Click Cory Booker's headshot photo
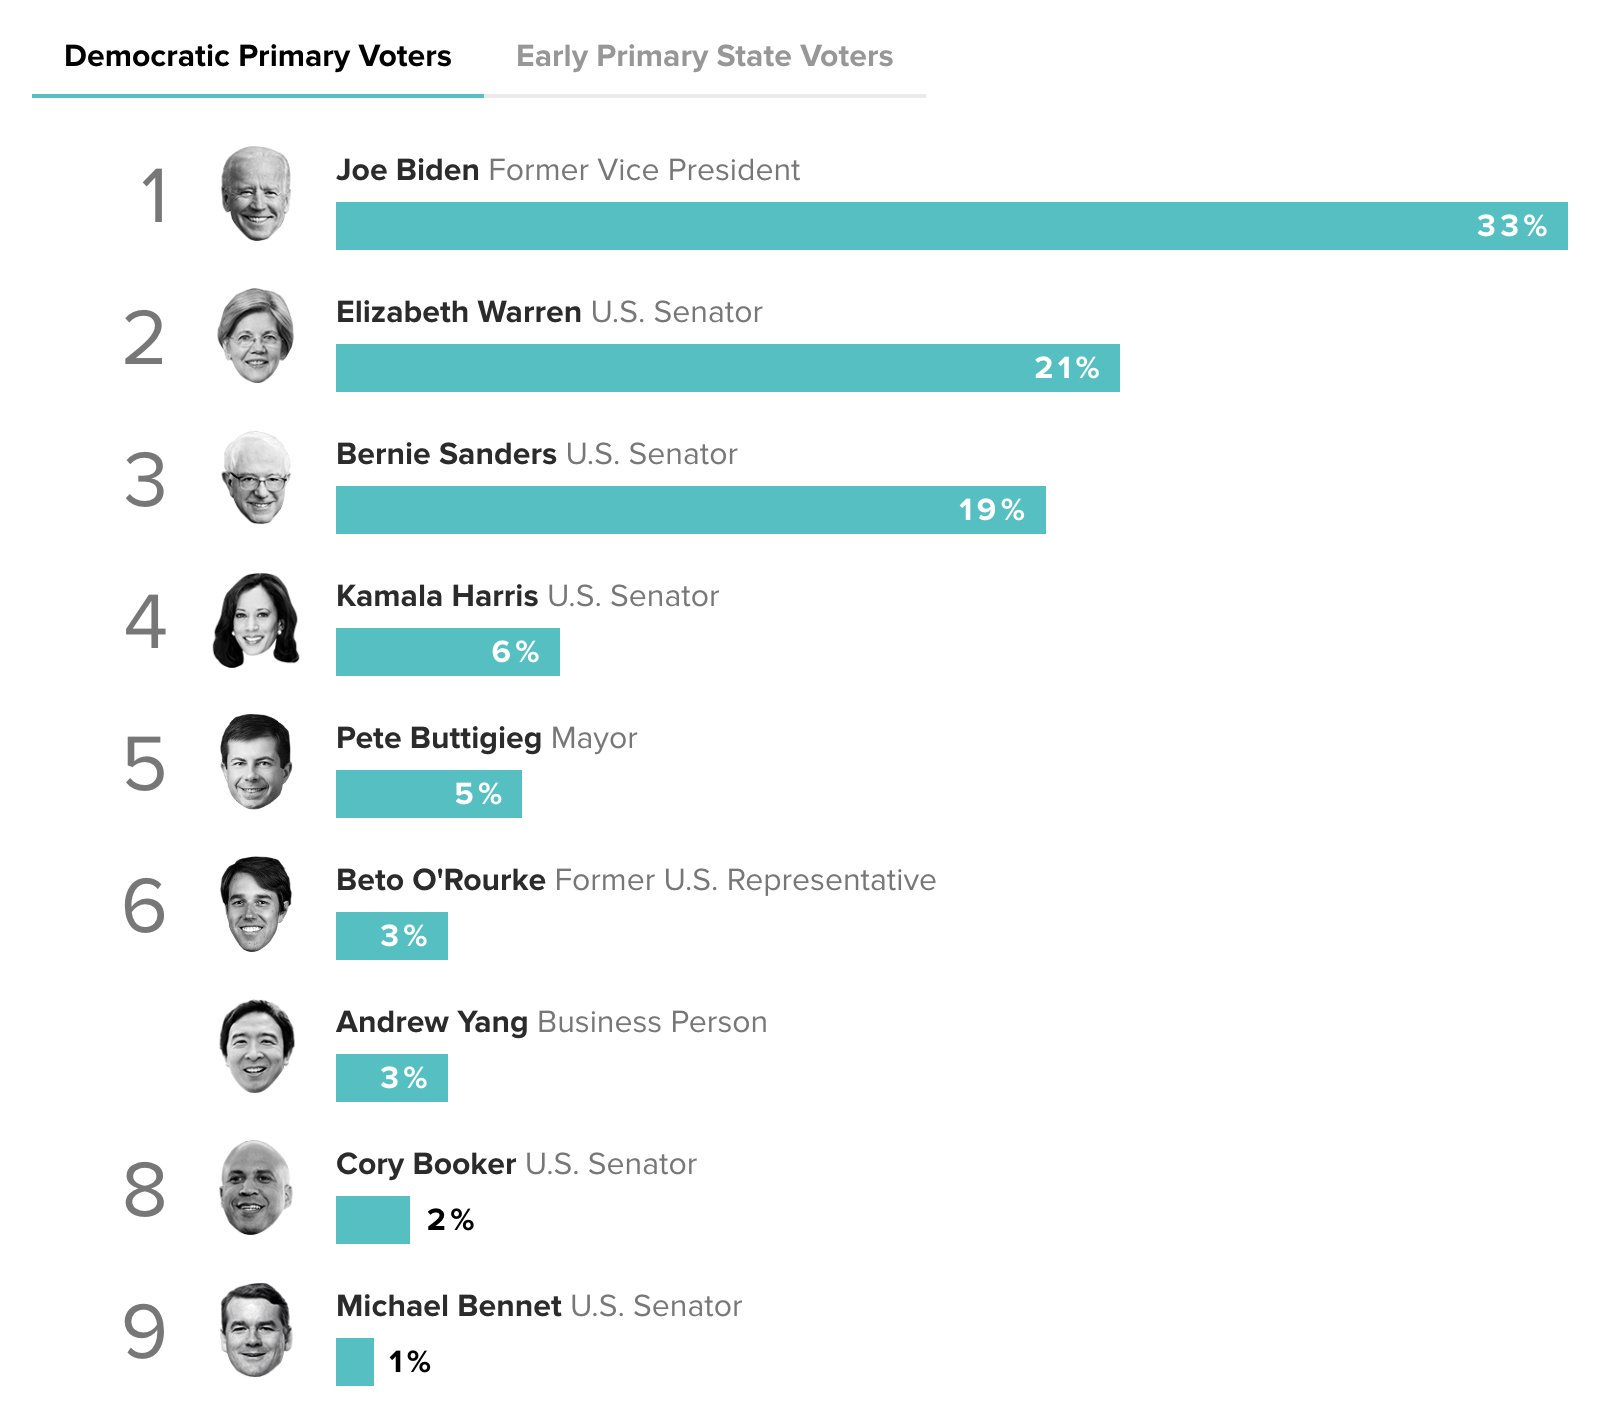Viewport: 1614px width, 1424px height. point(256,1188)
